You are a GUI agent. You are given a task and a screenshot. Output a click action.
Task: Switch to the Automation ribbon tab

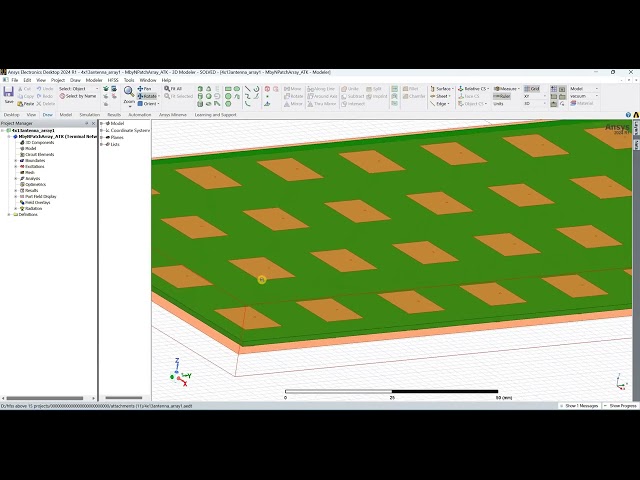[140, 115]
